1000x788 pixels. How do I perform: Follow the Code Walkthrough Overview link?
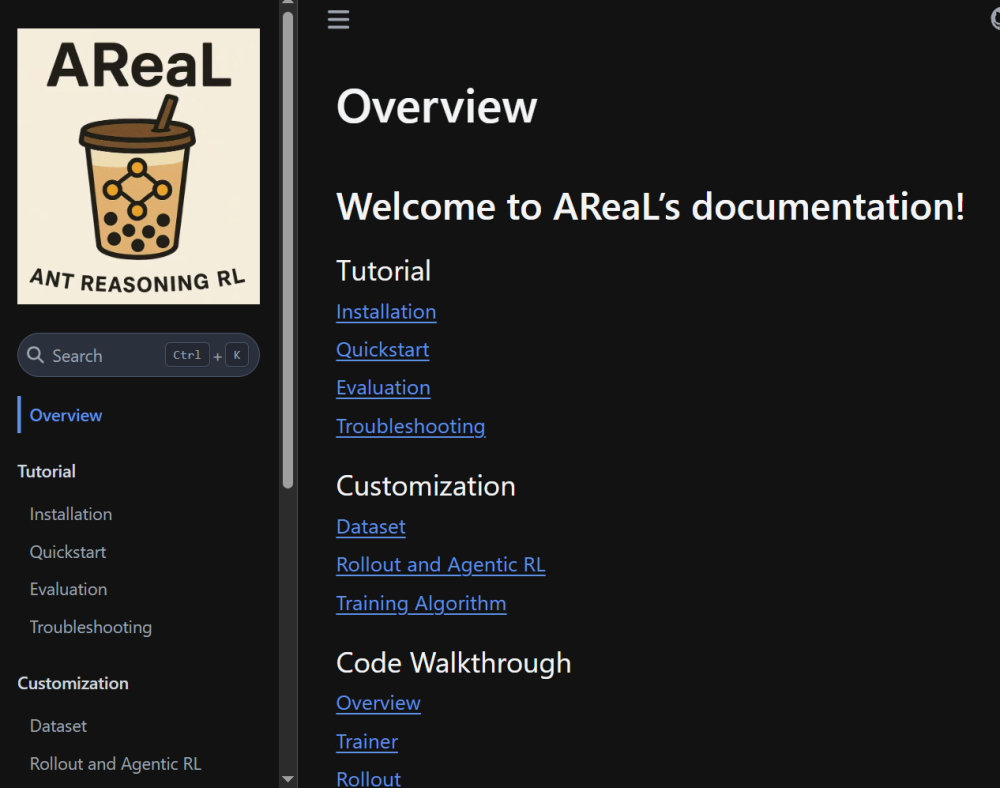[378, 703]
